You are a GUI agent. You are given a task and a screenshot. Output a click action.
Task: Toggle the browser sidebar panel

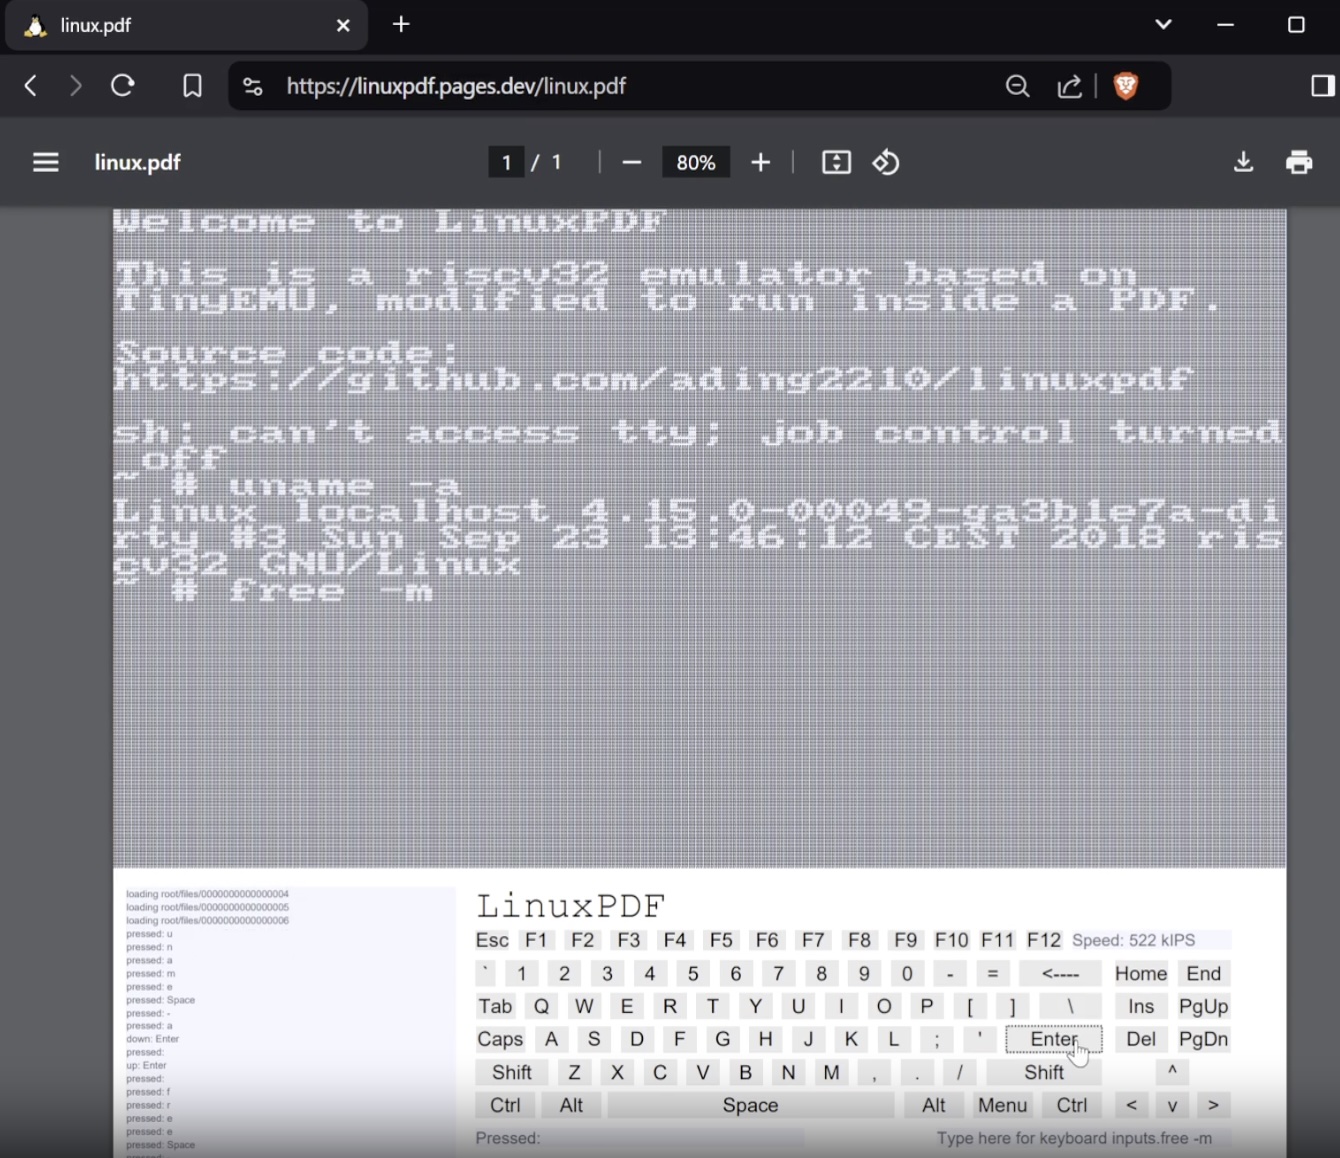[1322, 86]
